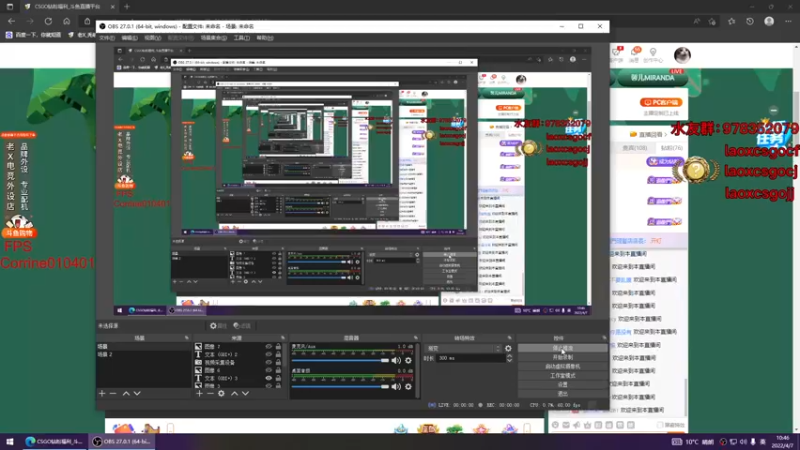
Task: Pop out the audio mixer dock header icon
Action: point(415,338)
